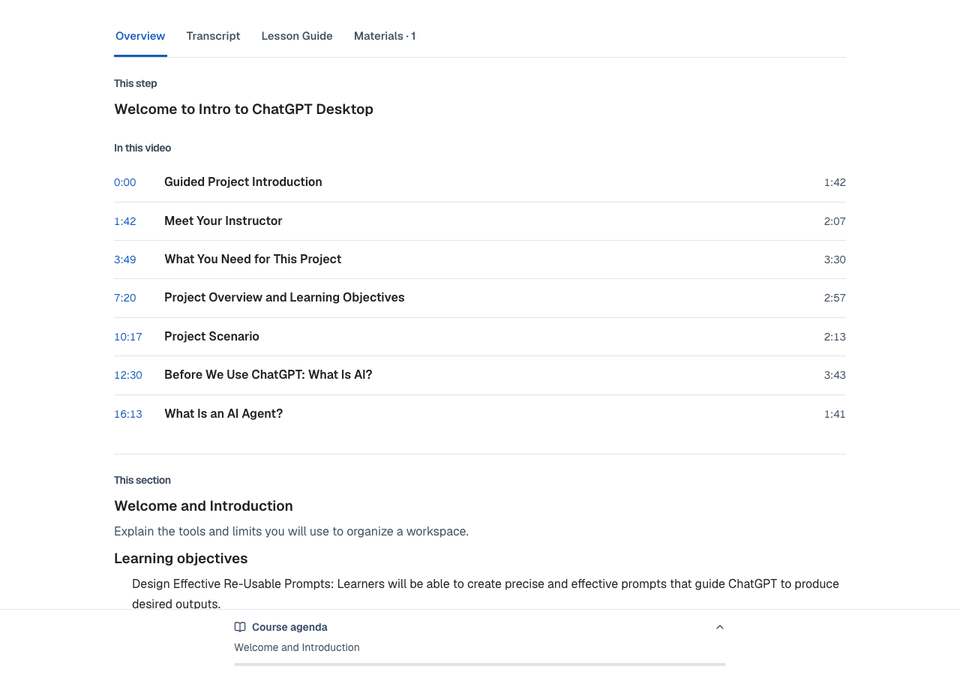
Task: Click the 3:43 duration value
Action: (x=834, y=375)
